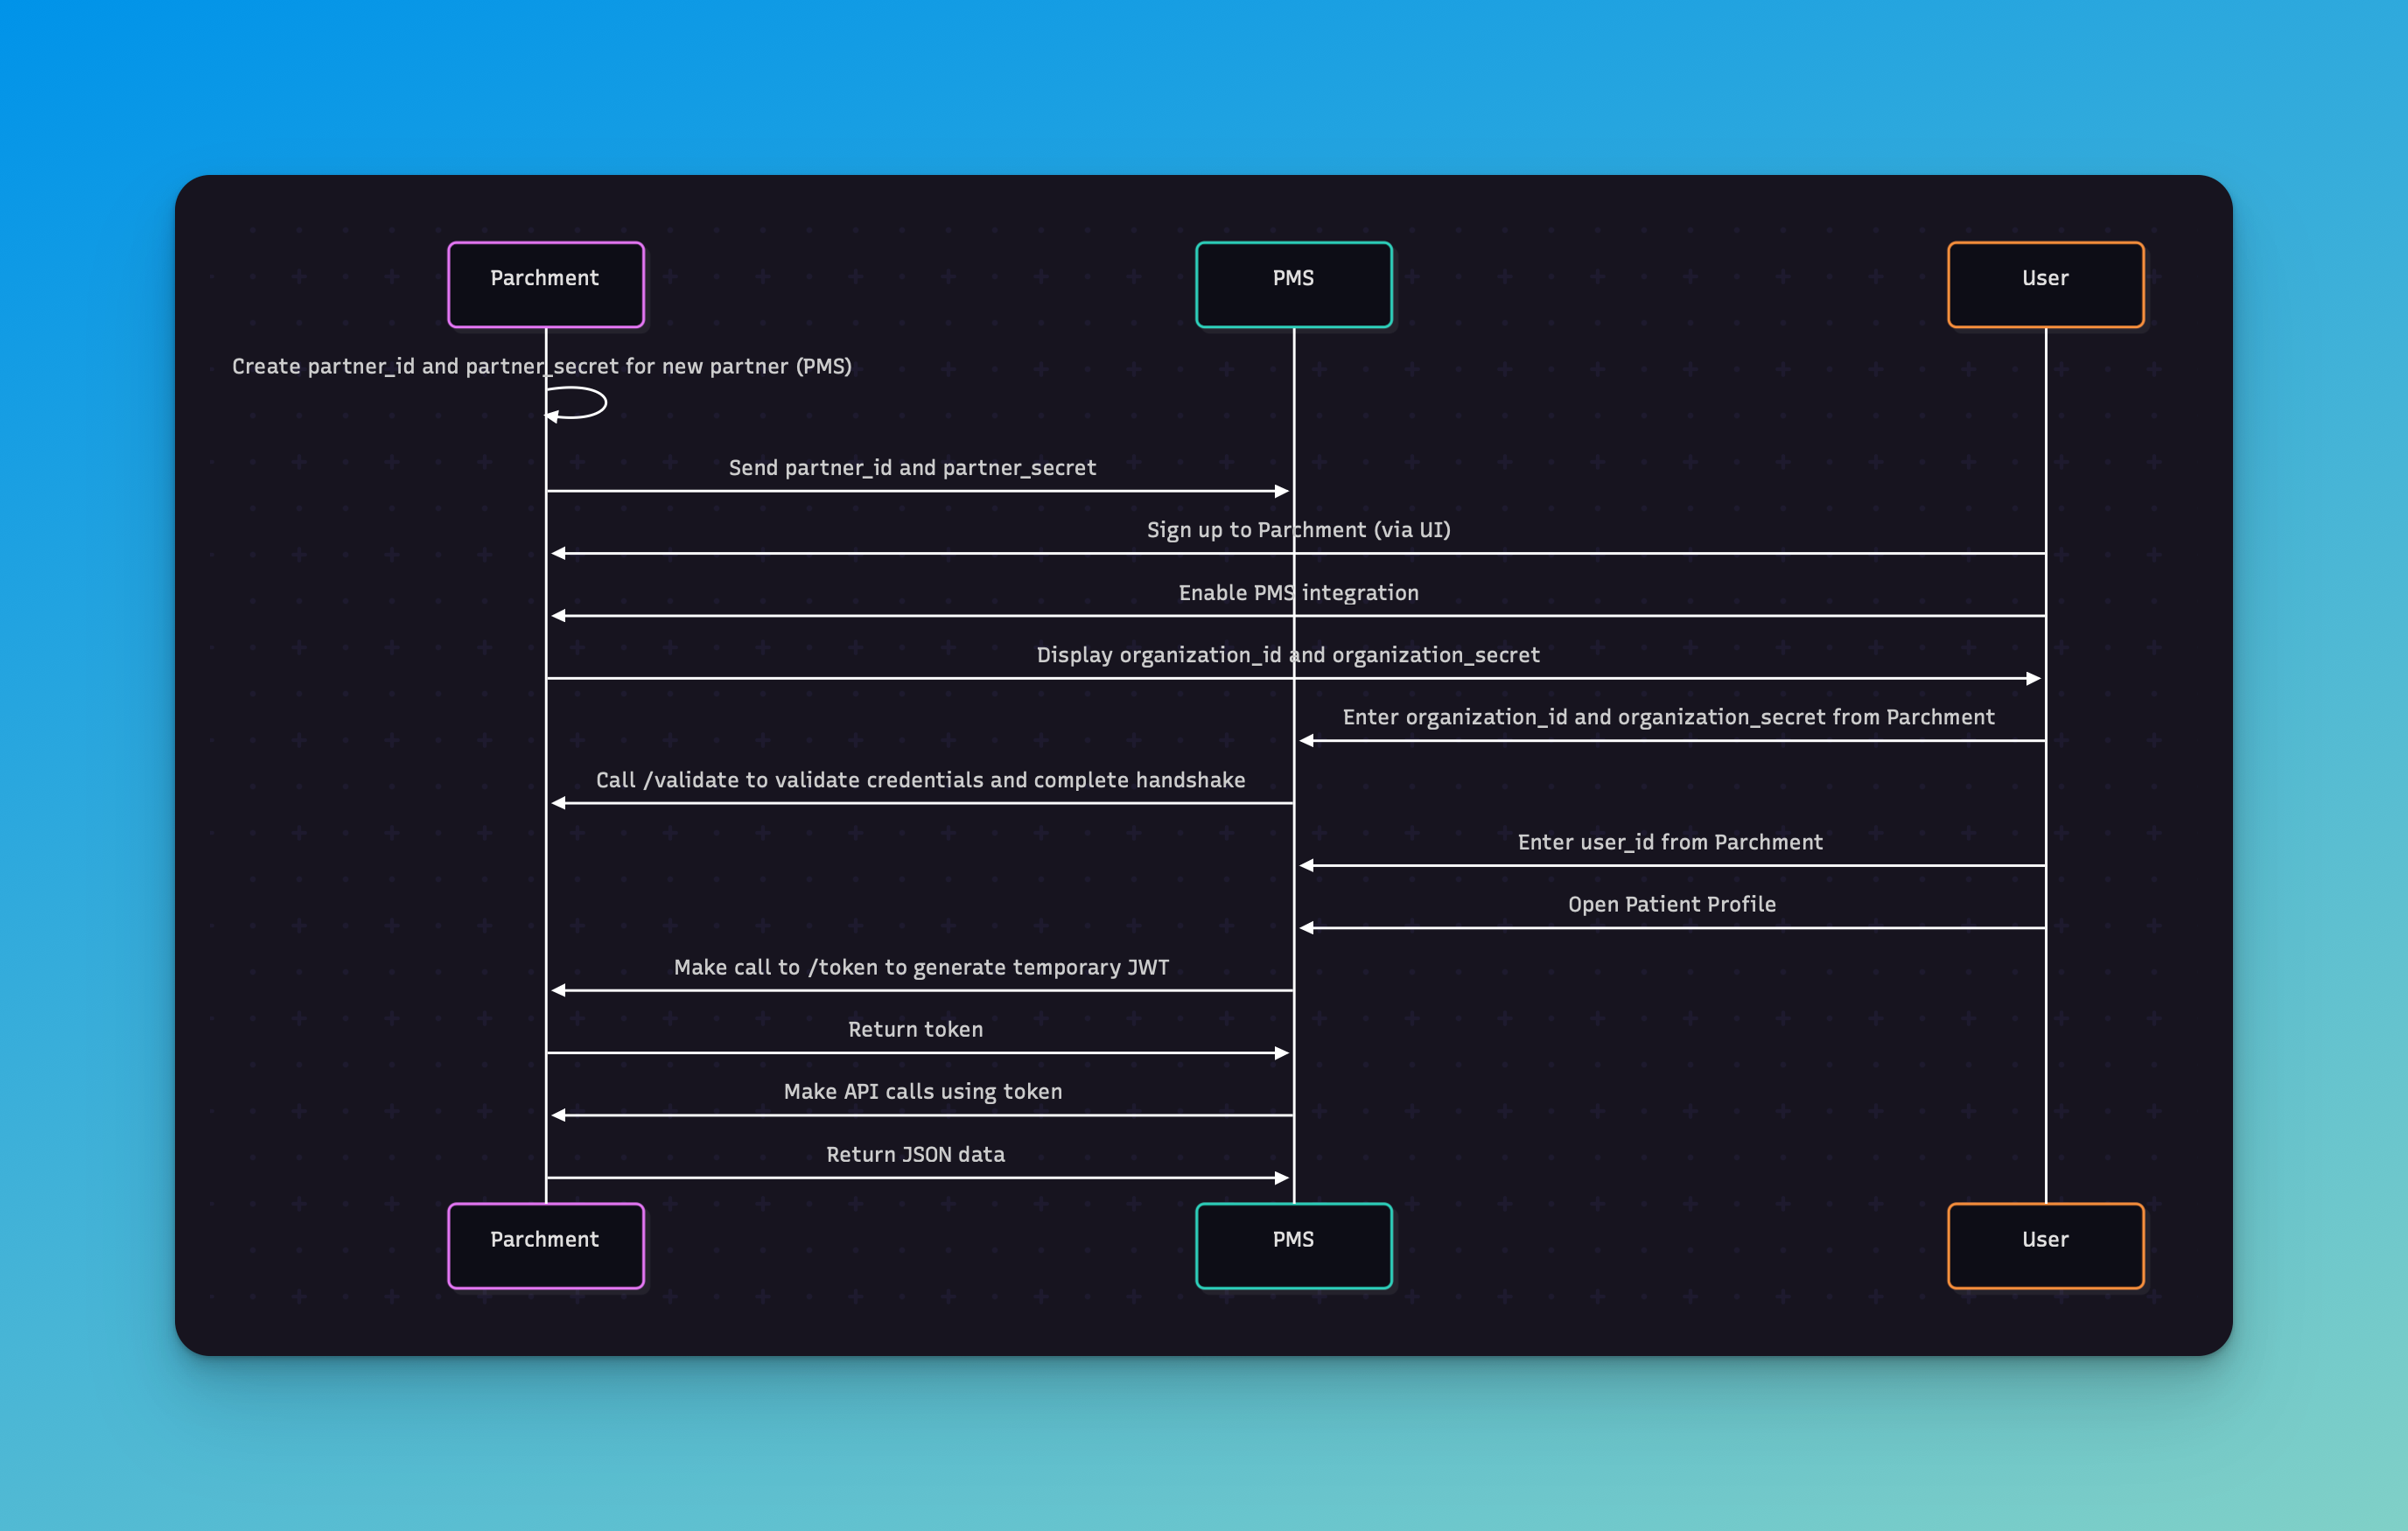2408x1531 pixels.
Task: Click 'Send partner_id and partner_secret' message
Action: [x=912, y=468]
